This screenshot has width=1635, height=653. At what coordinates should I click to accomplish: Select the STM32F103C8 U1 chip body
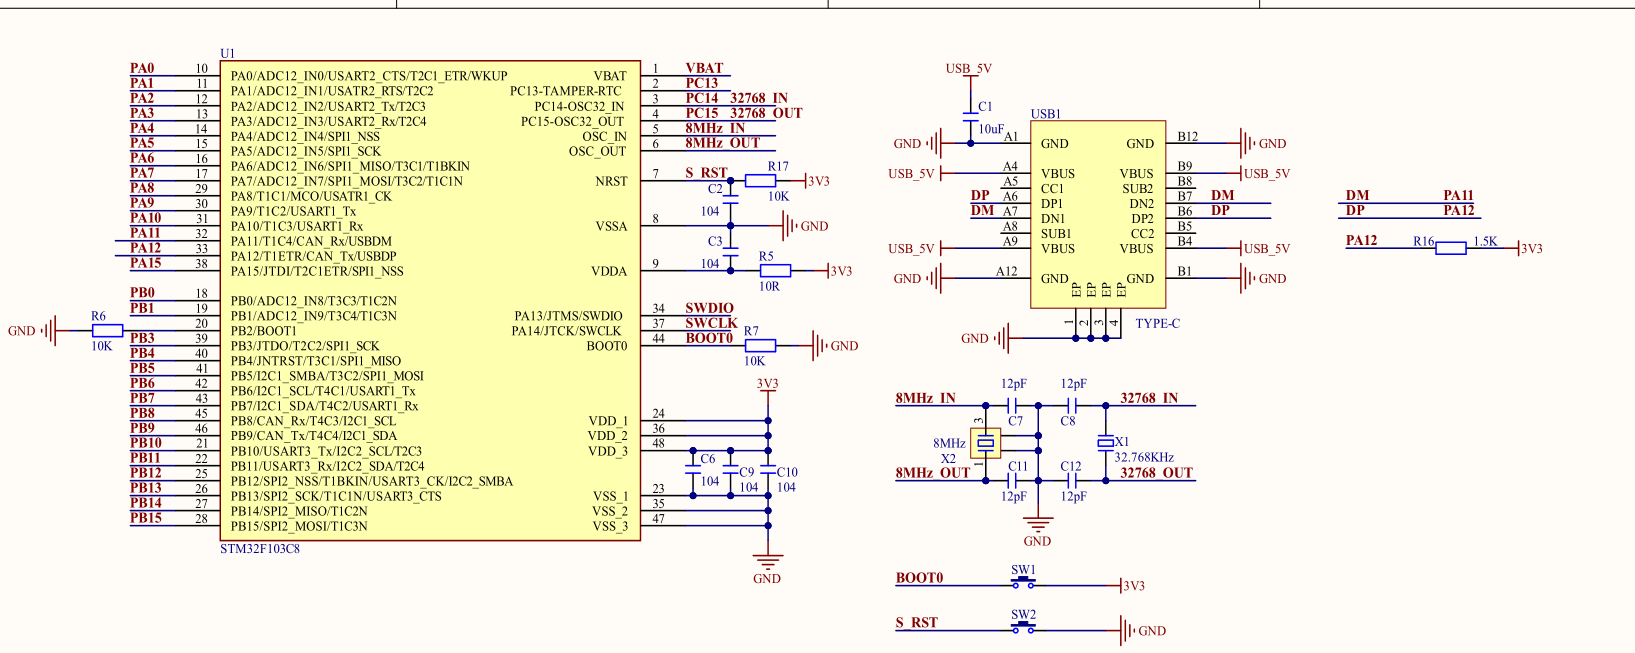[x=430, y=300]
